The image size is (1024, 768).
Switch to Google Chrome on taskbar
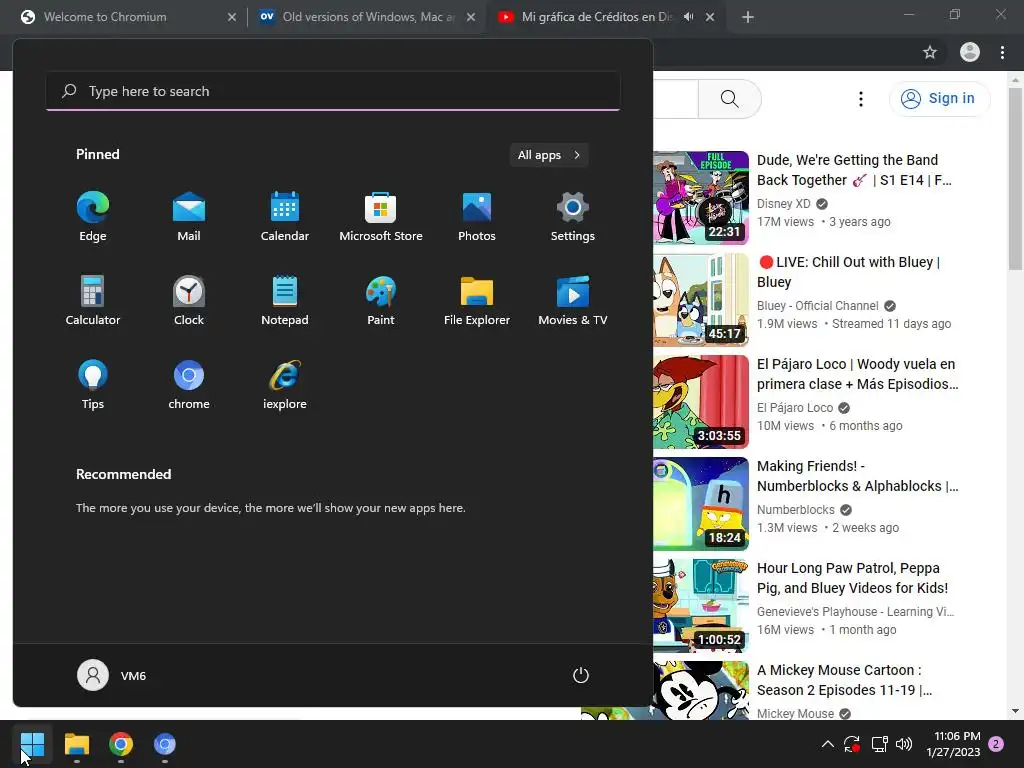click(121, 744)
